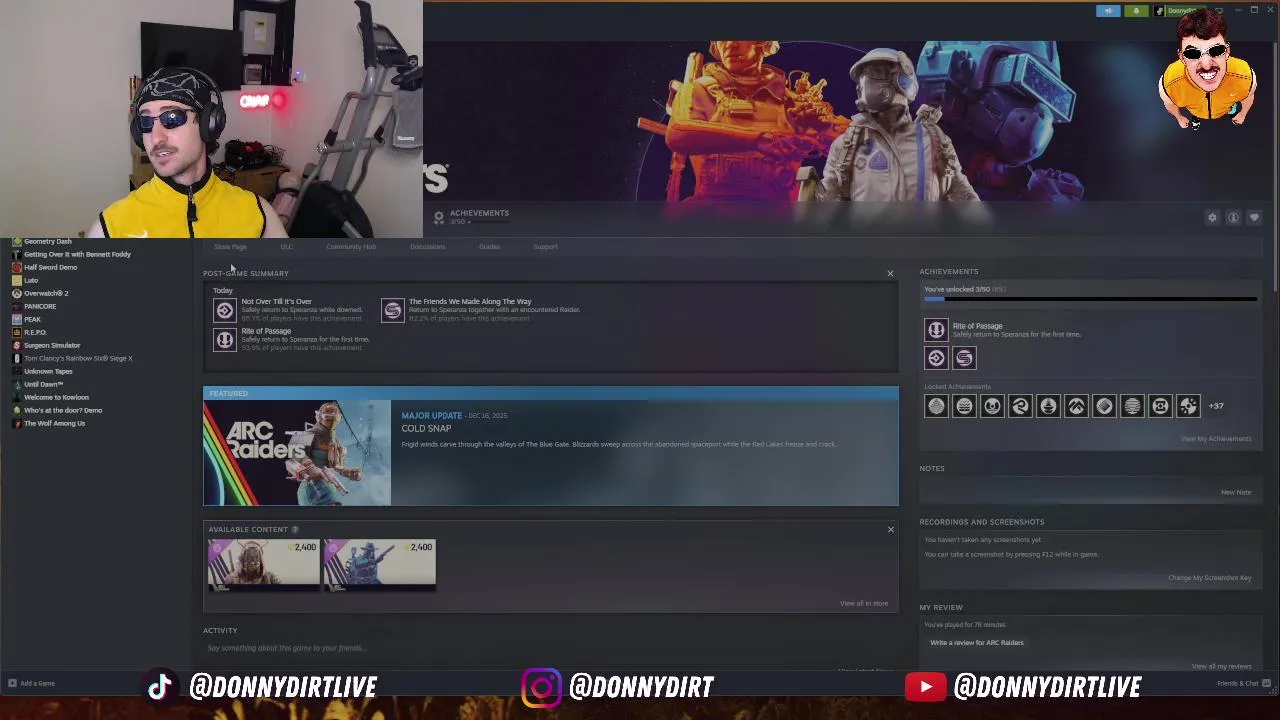Click Write a review for ARC Raiders

(x=977, y=643)
